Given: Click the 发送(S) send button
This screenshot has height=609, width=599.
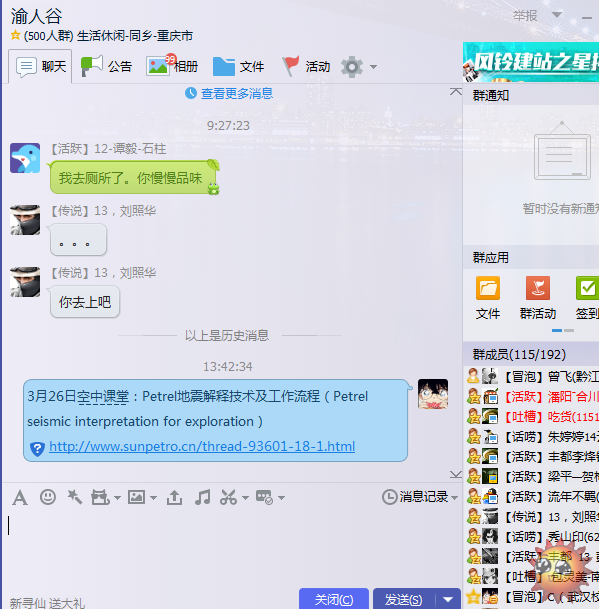Looking at the screenshot, I should pos(404,599).
